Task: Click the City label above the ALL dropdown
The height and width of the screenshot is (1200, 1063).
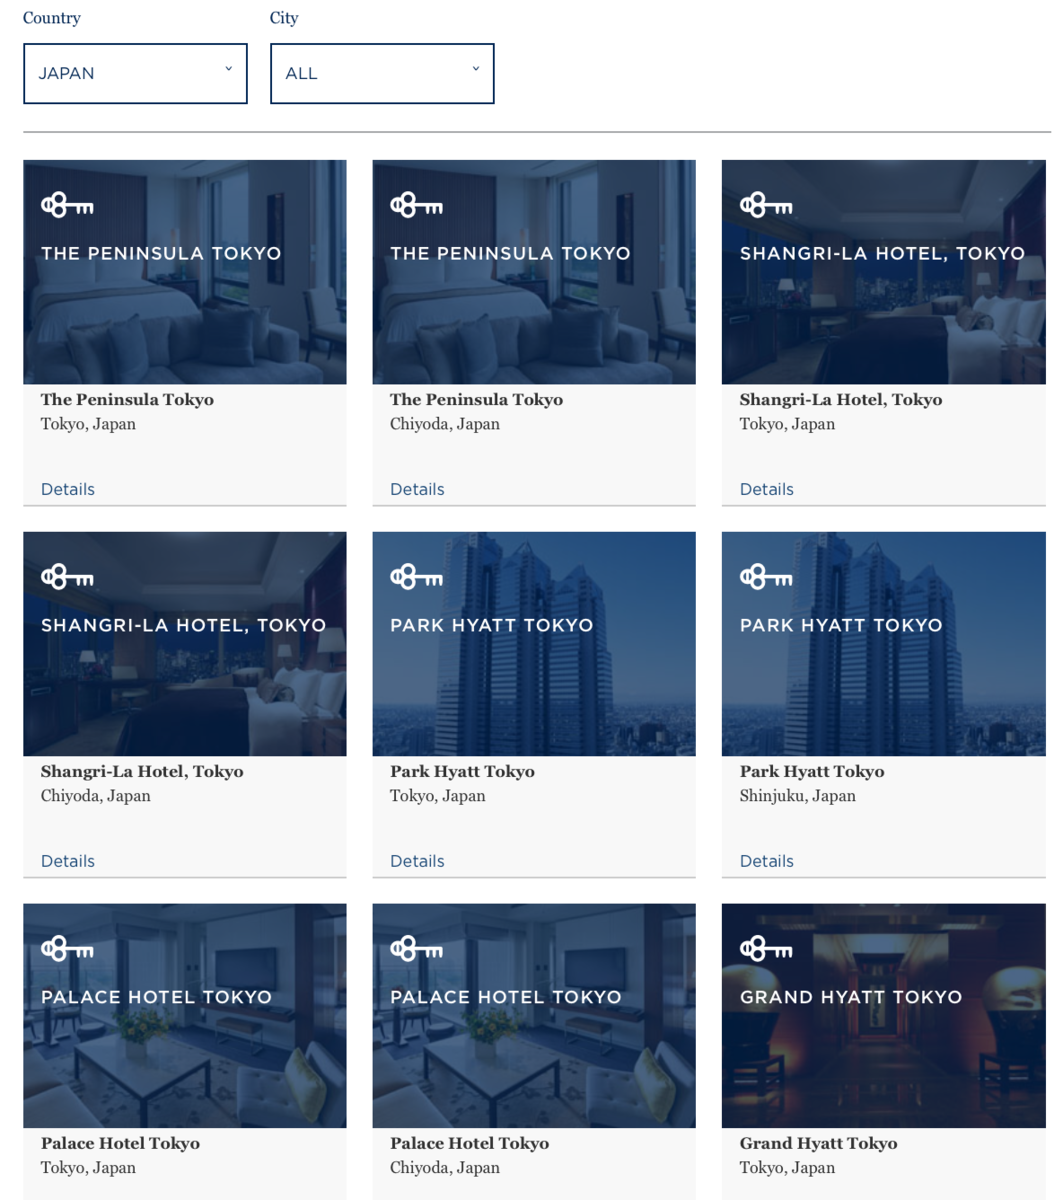Action: click(x=284, y=18)
